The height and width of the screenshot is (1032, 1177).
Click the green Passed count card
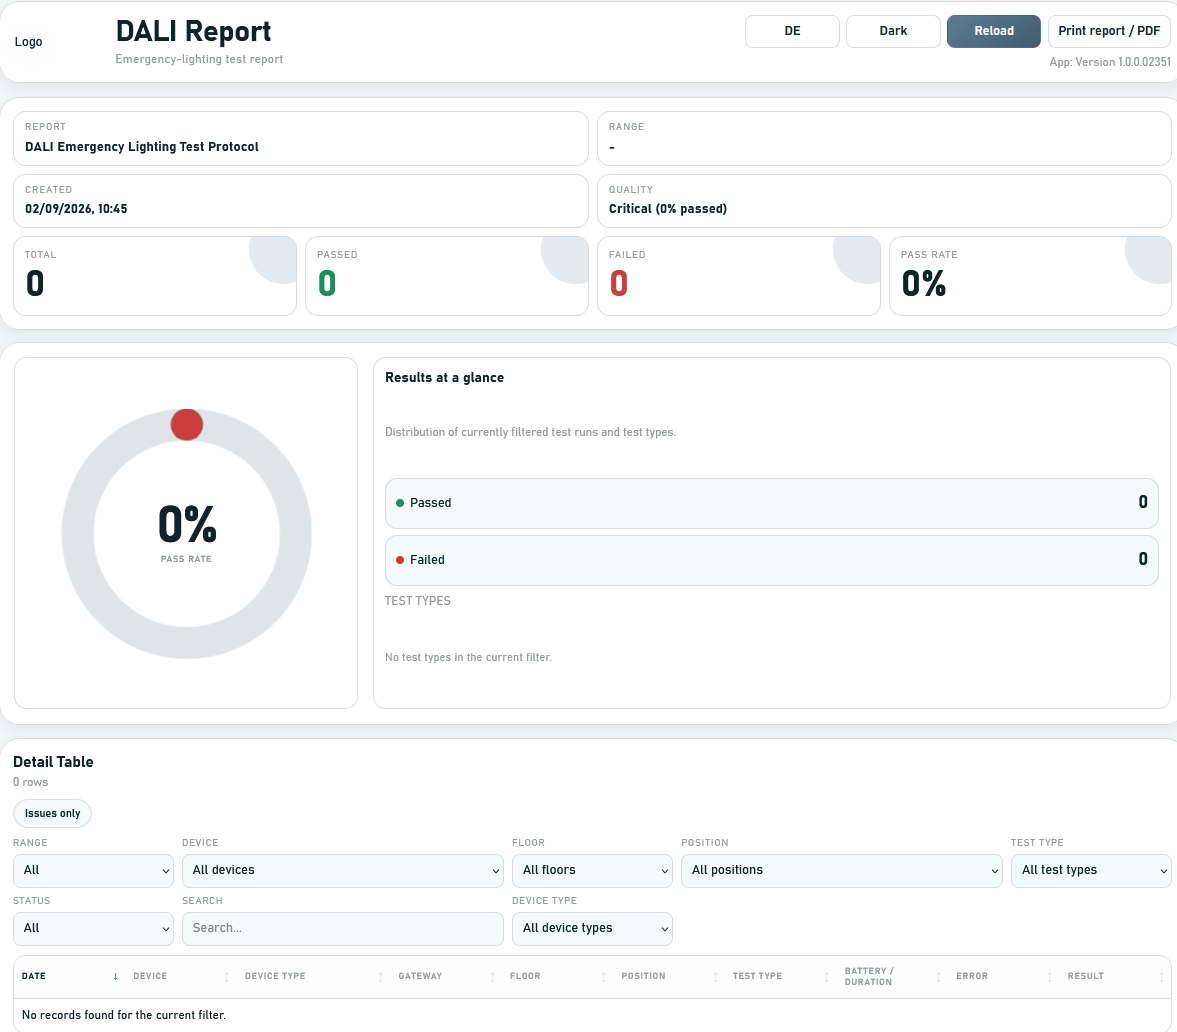(447, 276)
